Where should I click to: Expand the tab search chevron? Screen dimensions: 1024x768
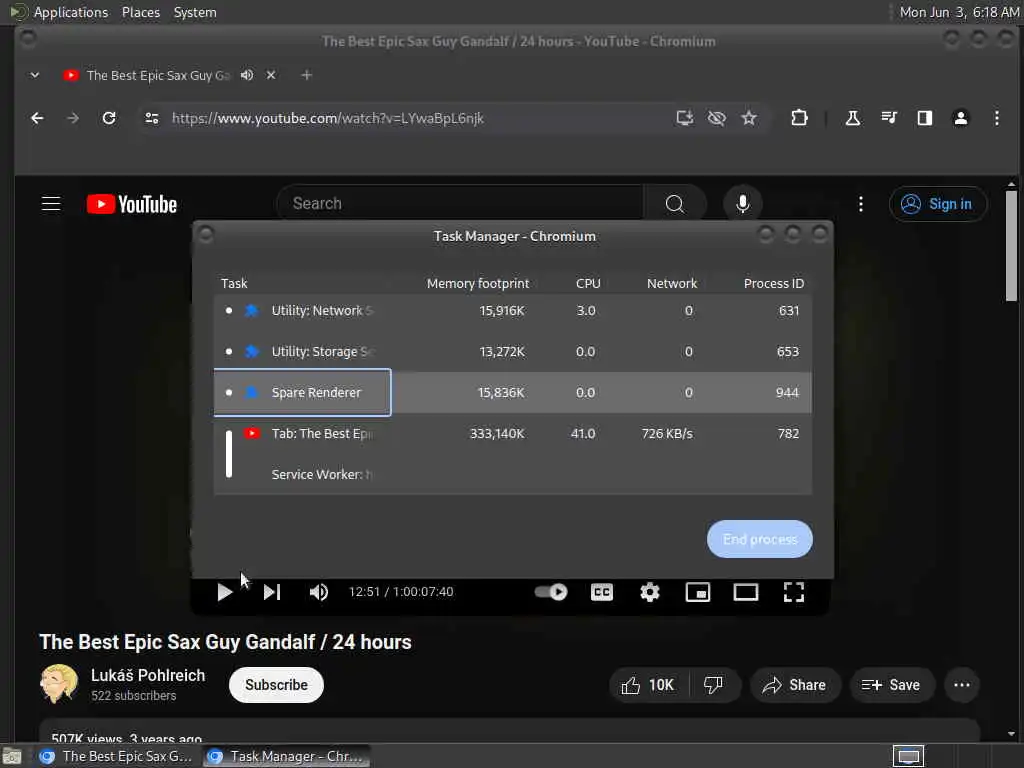pyautogui.click(x=35, y=75)
